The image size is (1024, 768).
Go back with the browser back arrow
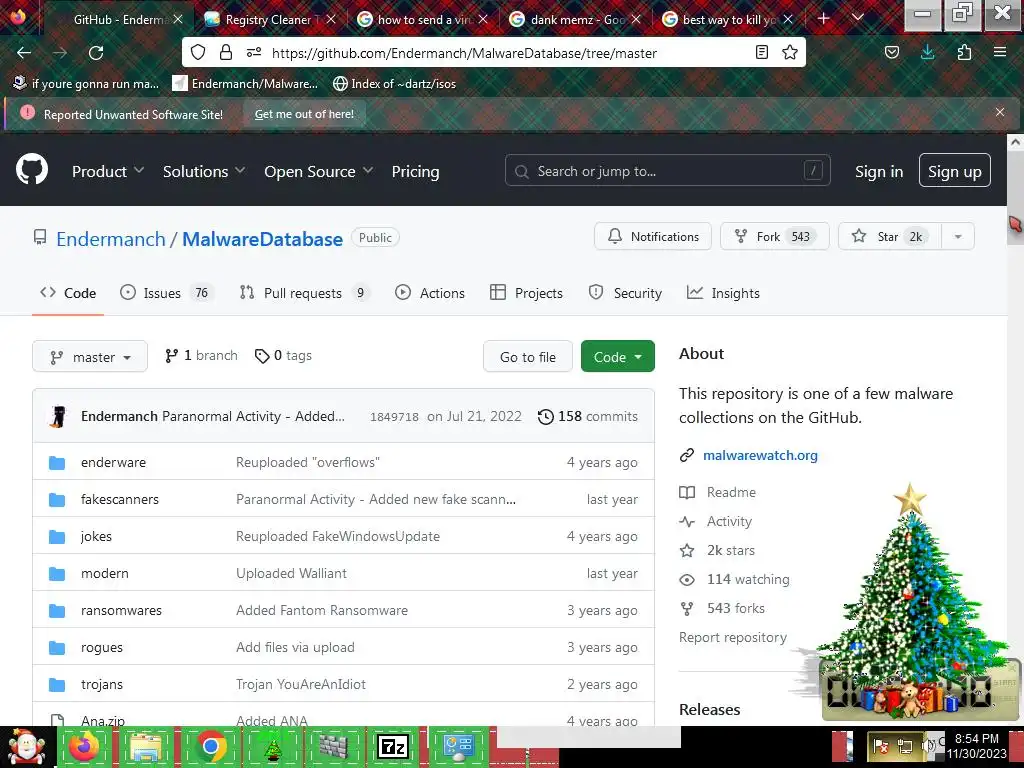coord(24,53)
